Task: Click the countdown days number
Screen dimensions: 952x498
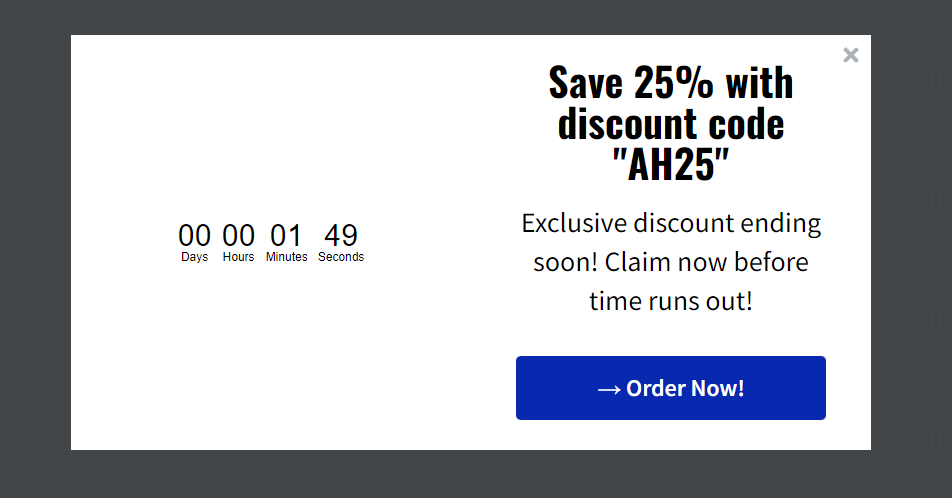Action: coord(195,236)
